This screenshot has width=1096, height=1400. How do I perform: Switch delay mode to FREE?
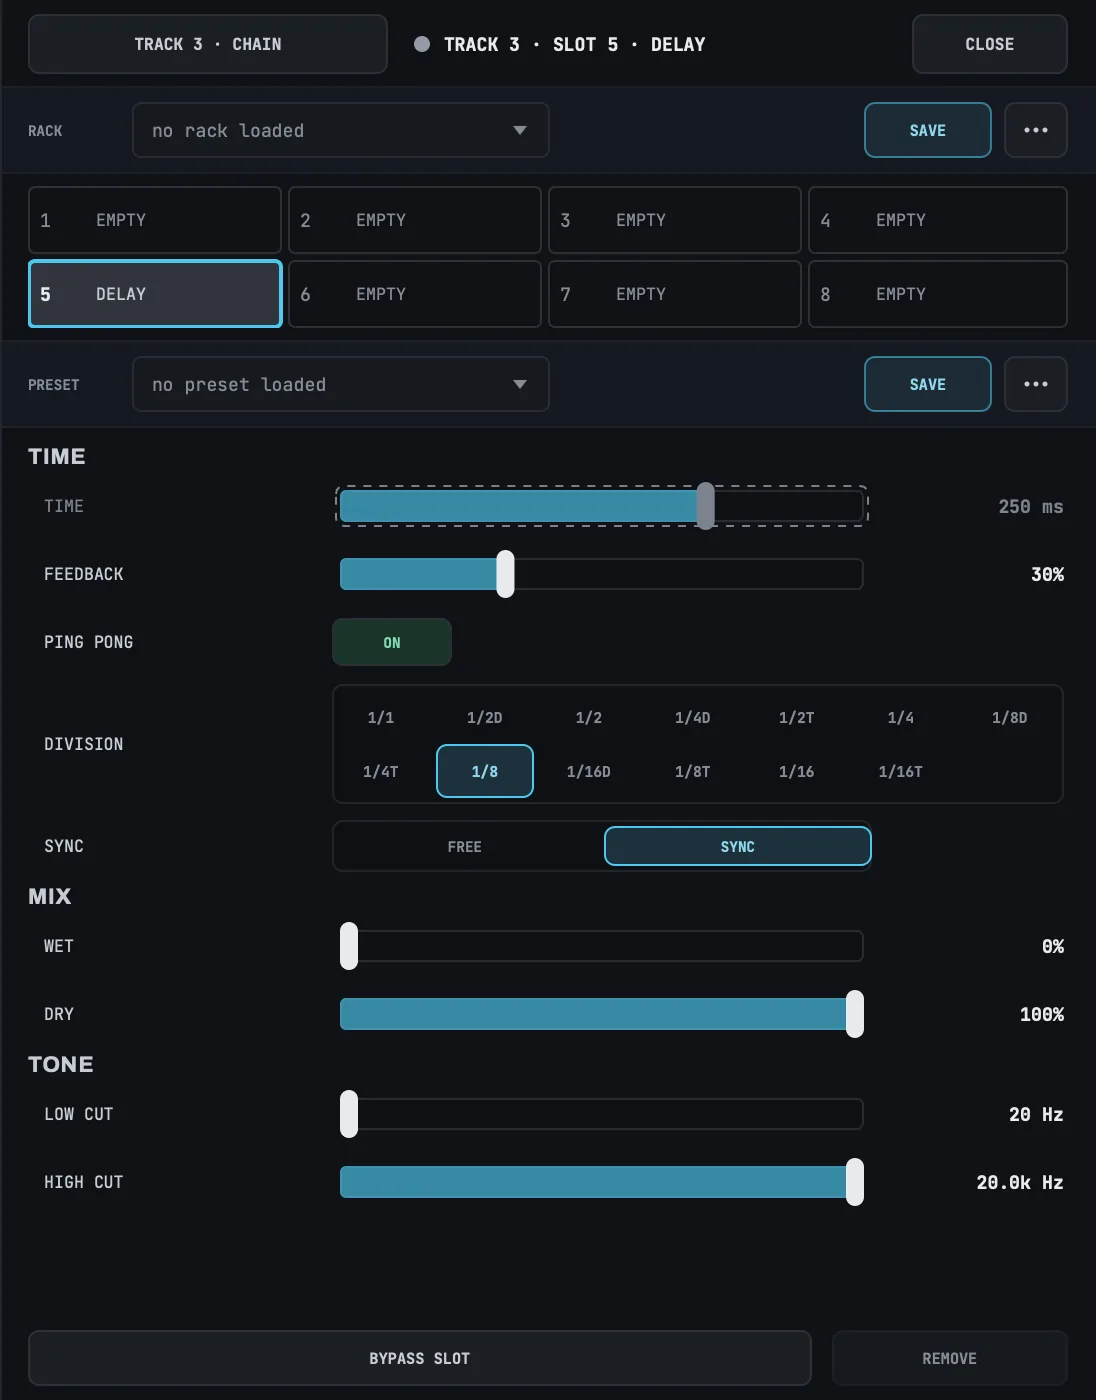pos(465,846)
